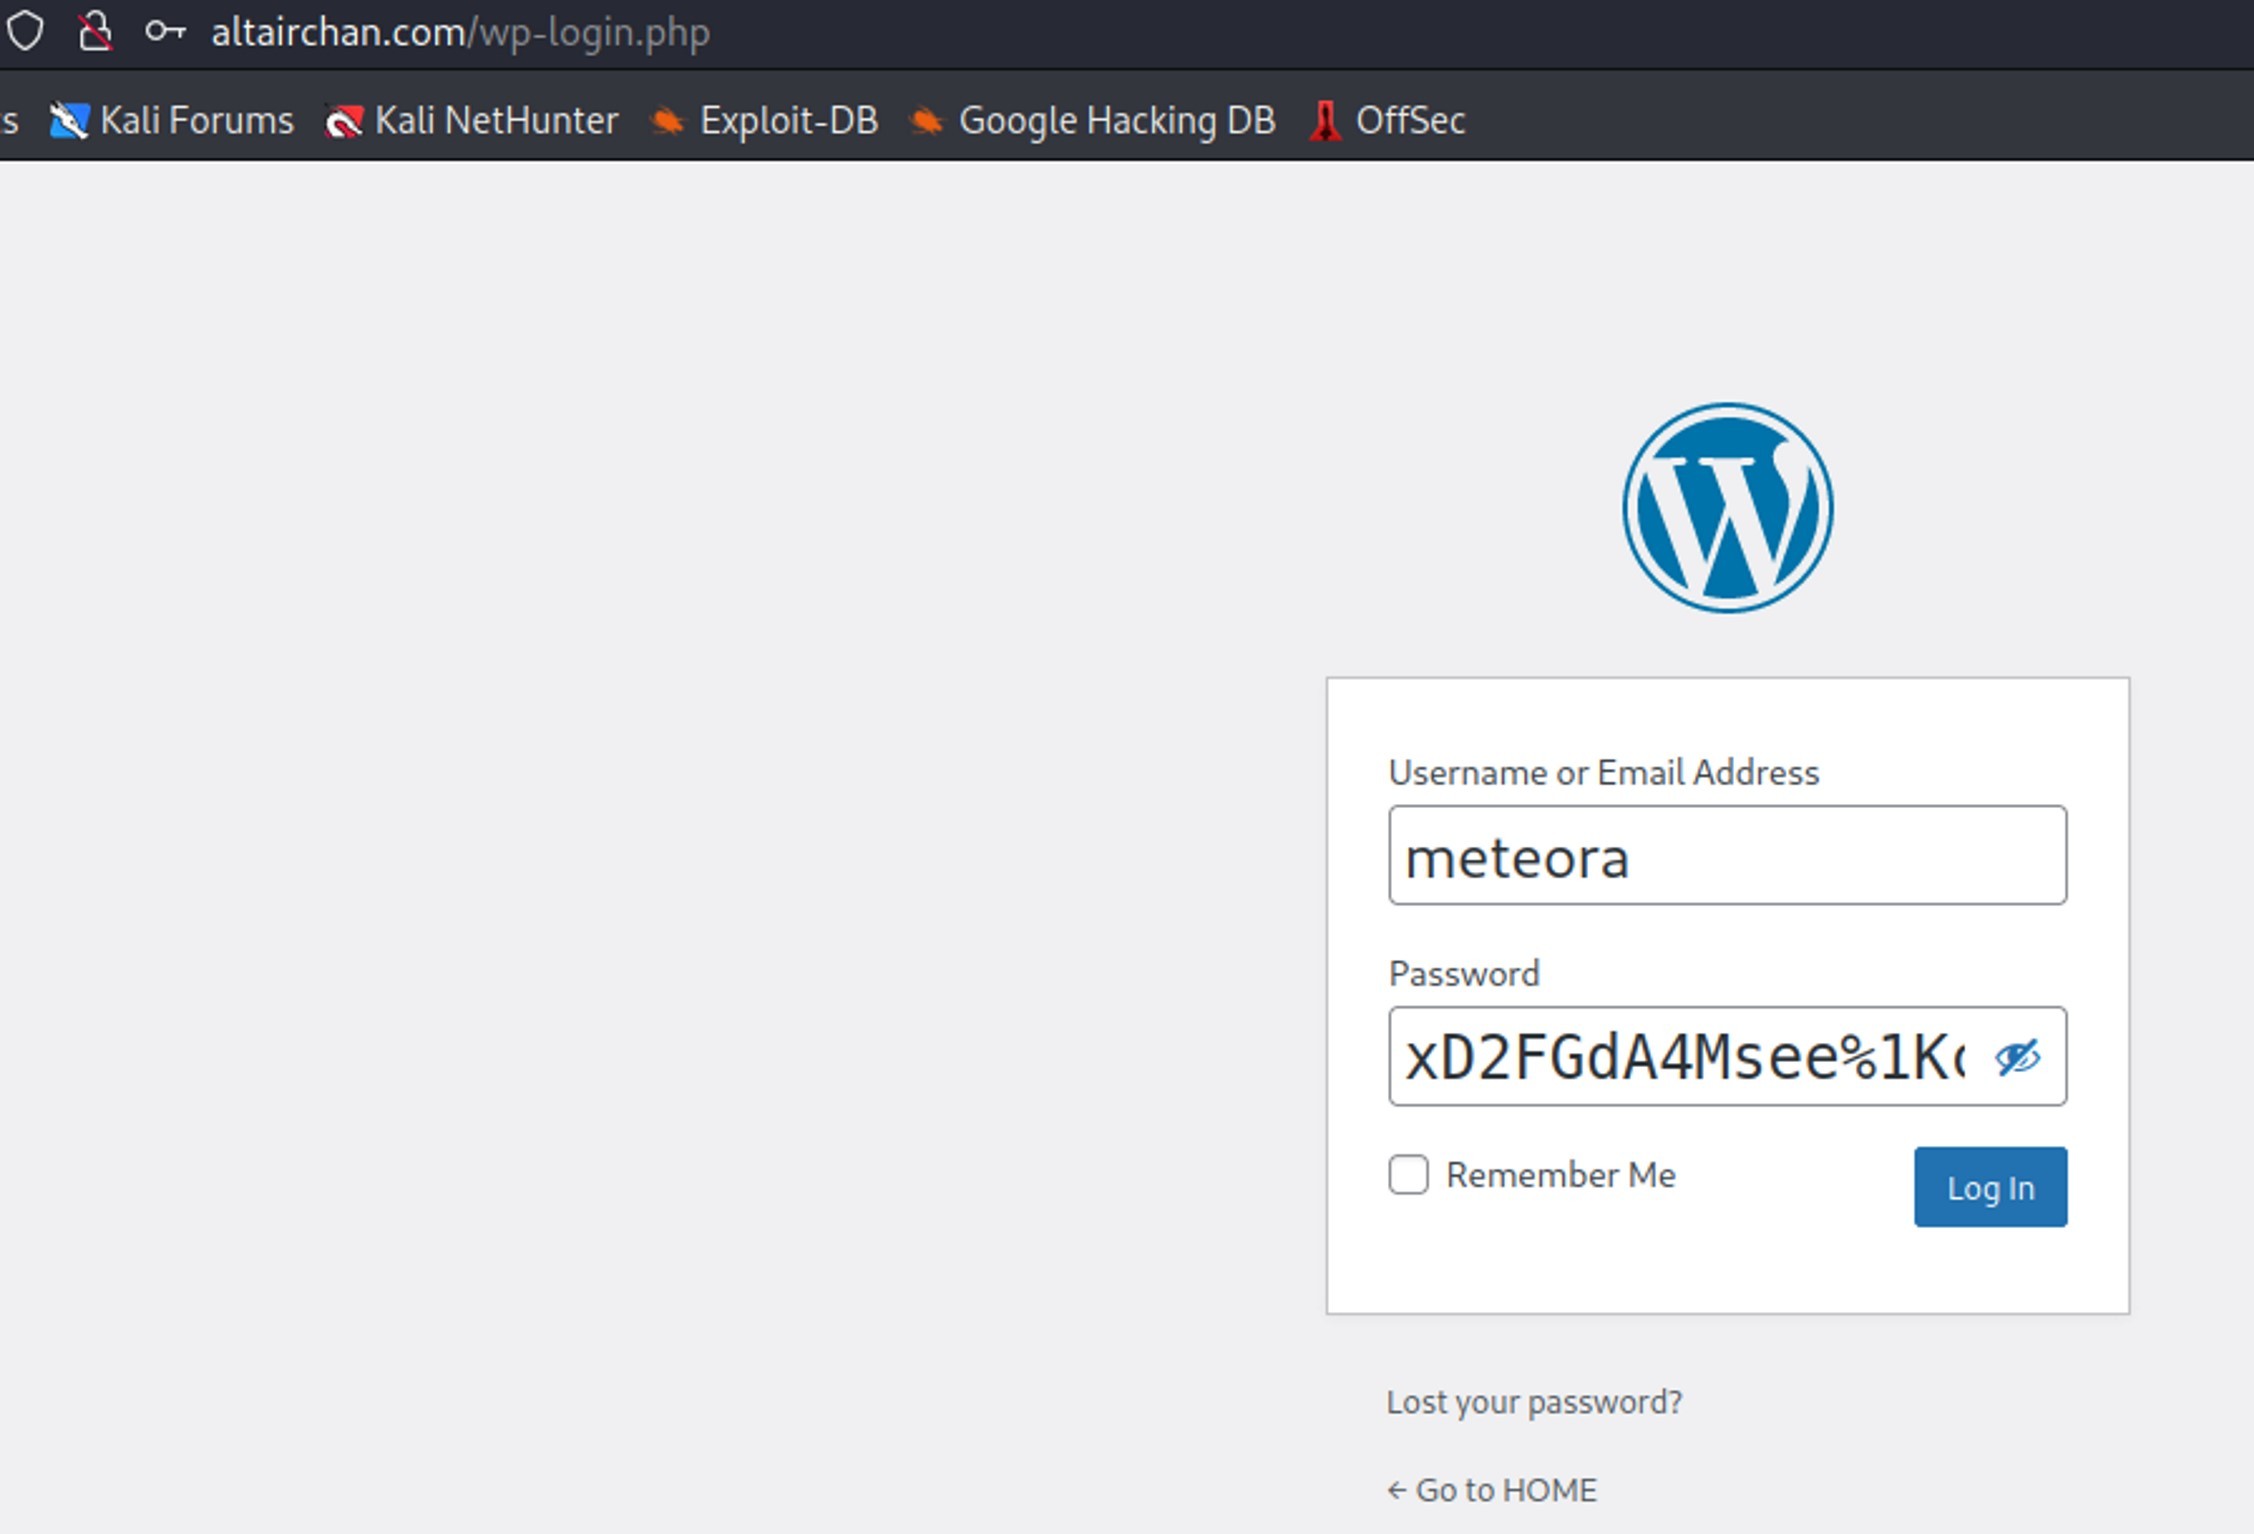Open the Exploit-DB bookmark
The height and width of the screenshot is (1534, 2254).
765,120
